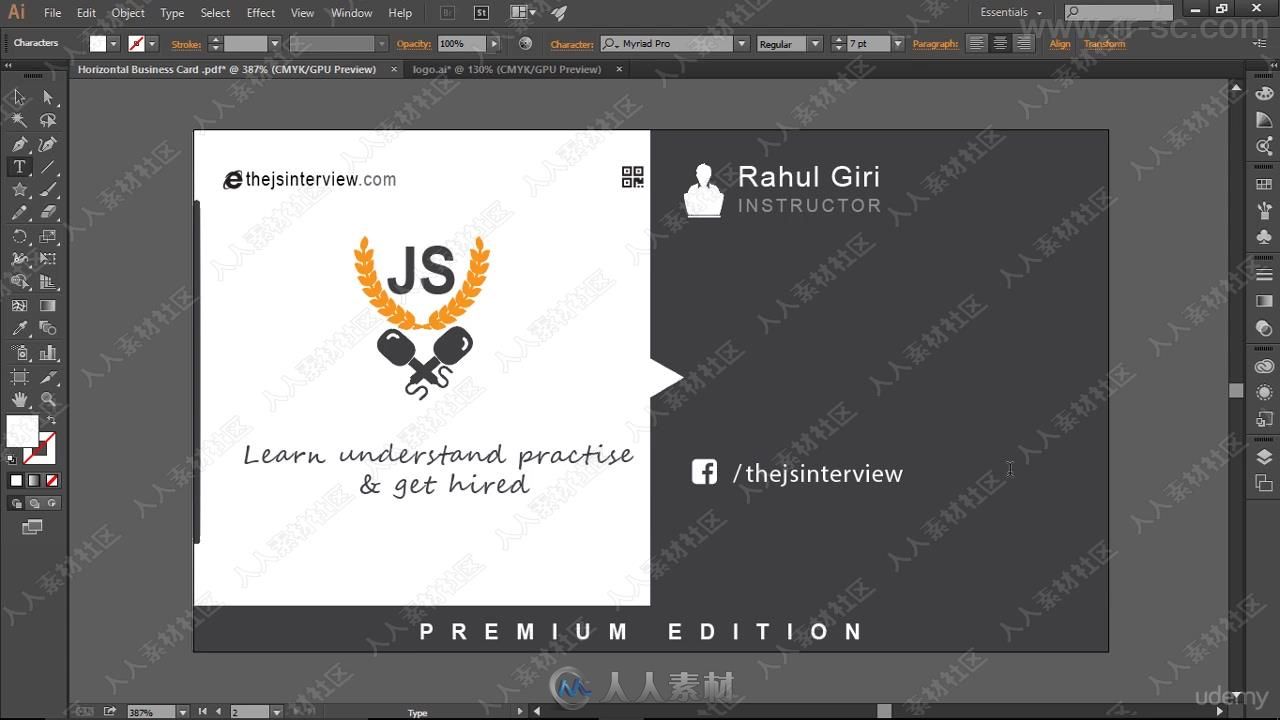Switch to logo.ai document tab
Image resolution: width=1280 pixels, height=720 pixels.
[507, 69]
